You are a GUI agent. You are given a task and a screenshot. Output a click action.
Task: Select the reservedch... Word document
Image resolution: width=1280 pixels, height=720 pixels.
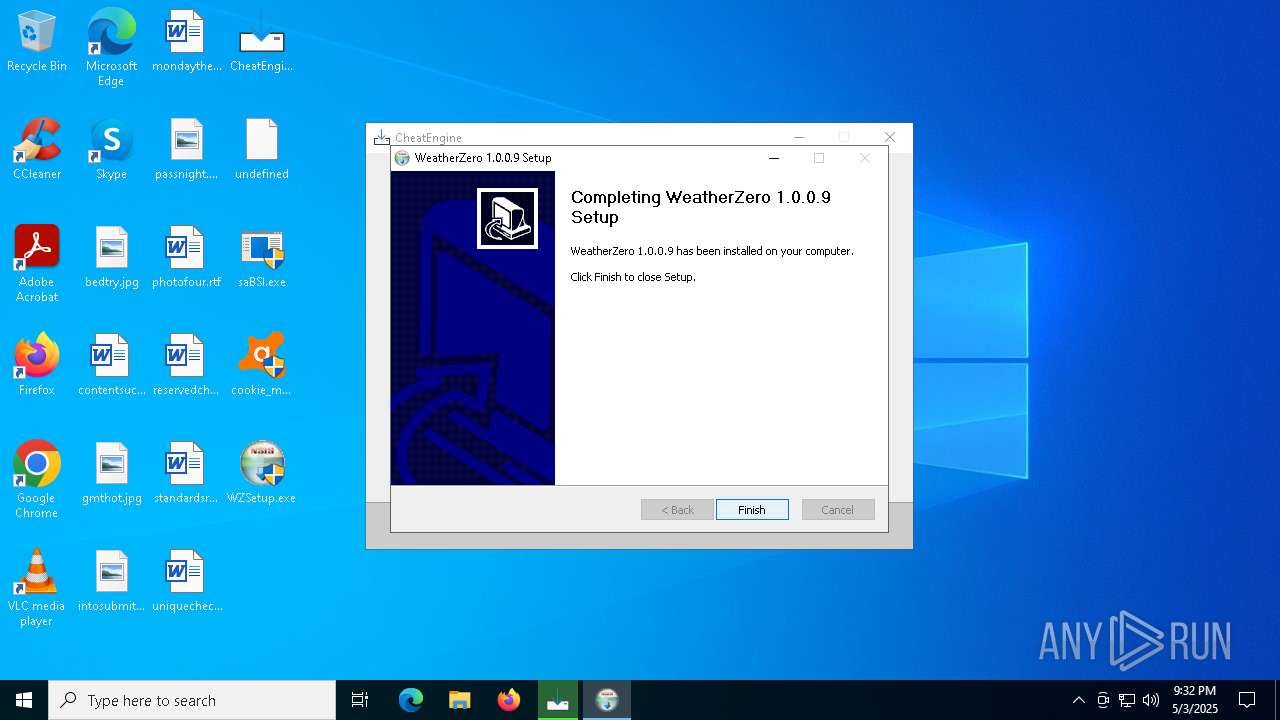coord(186,365)
